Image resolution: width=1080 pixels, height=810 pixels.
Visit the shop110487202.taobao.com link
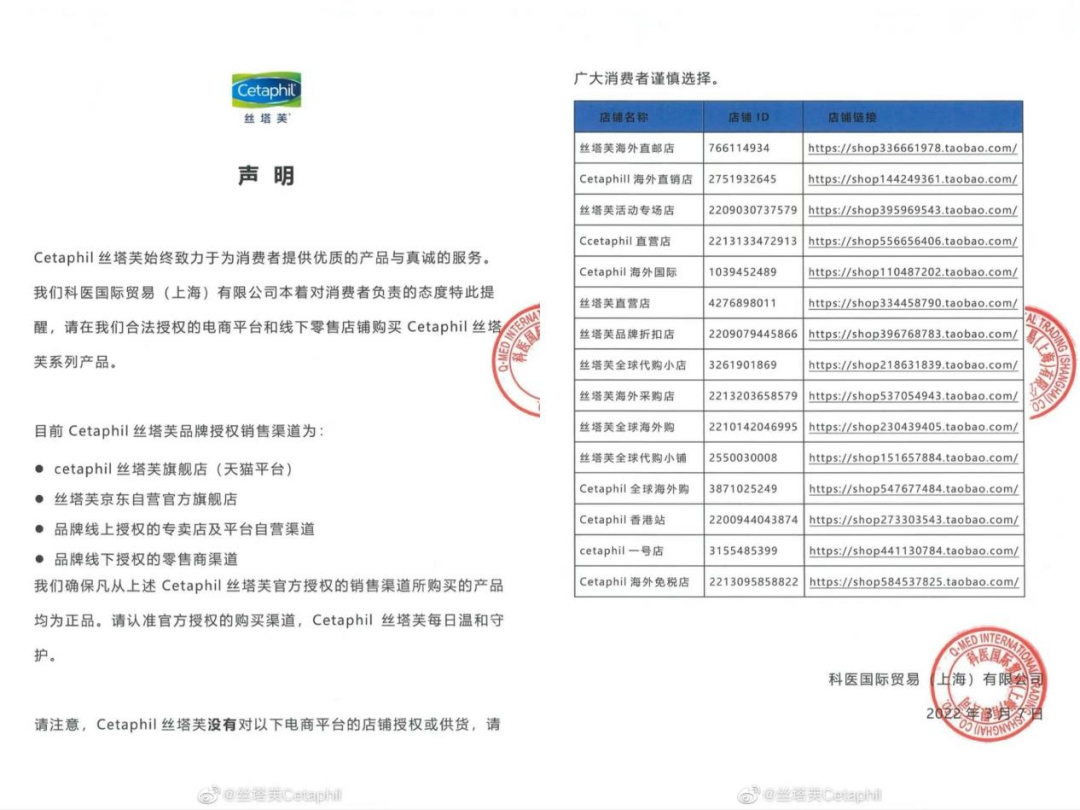tap(912, 272)
